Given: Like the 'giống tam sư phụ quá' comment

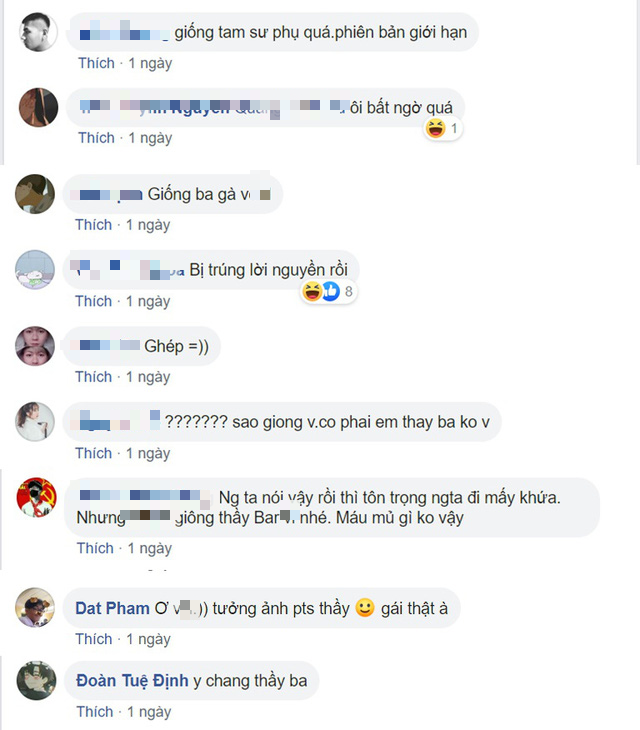Looking at the screenshot, I should coord(96,63).
